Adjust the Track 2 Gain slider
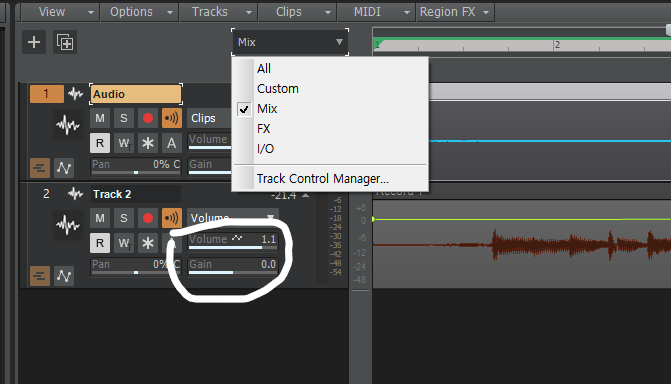 [x=233, y=267]
